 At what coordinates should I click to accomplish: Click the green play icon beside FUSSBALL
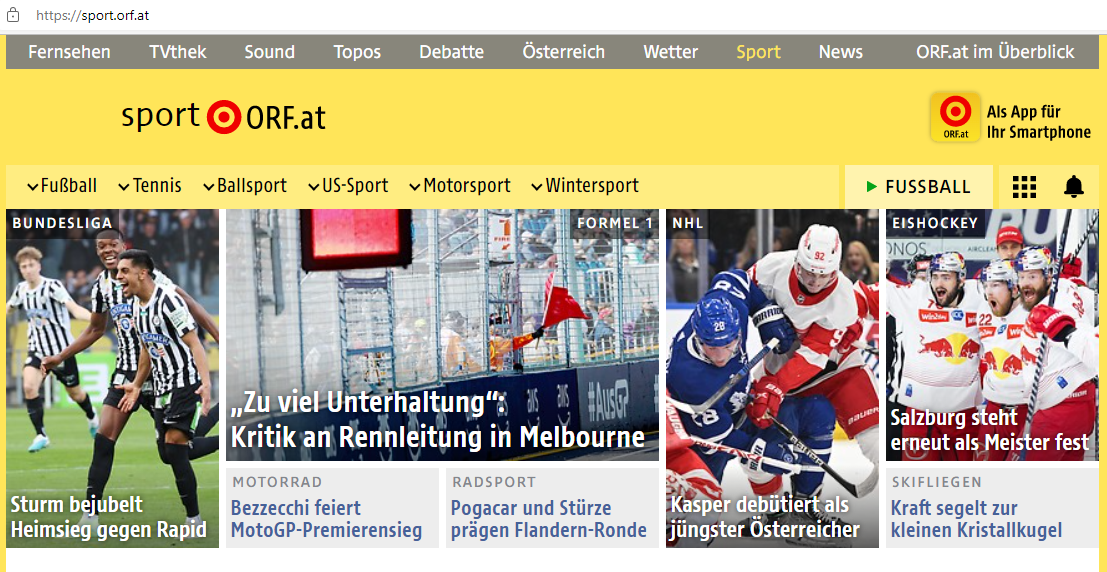tap(872, 187)
